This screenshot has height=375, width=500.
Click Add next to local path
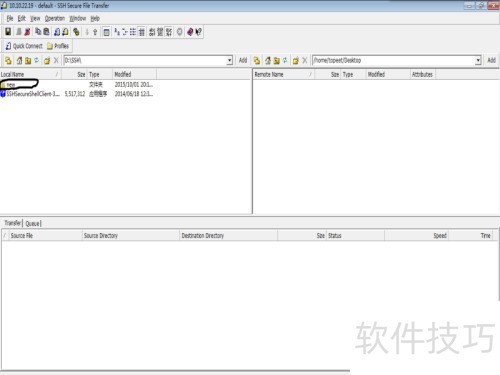pyautogui.click(x=243, y=60)
